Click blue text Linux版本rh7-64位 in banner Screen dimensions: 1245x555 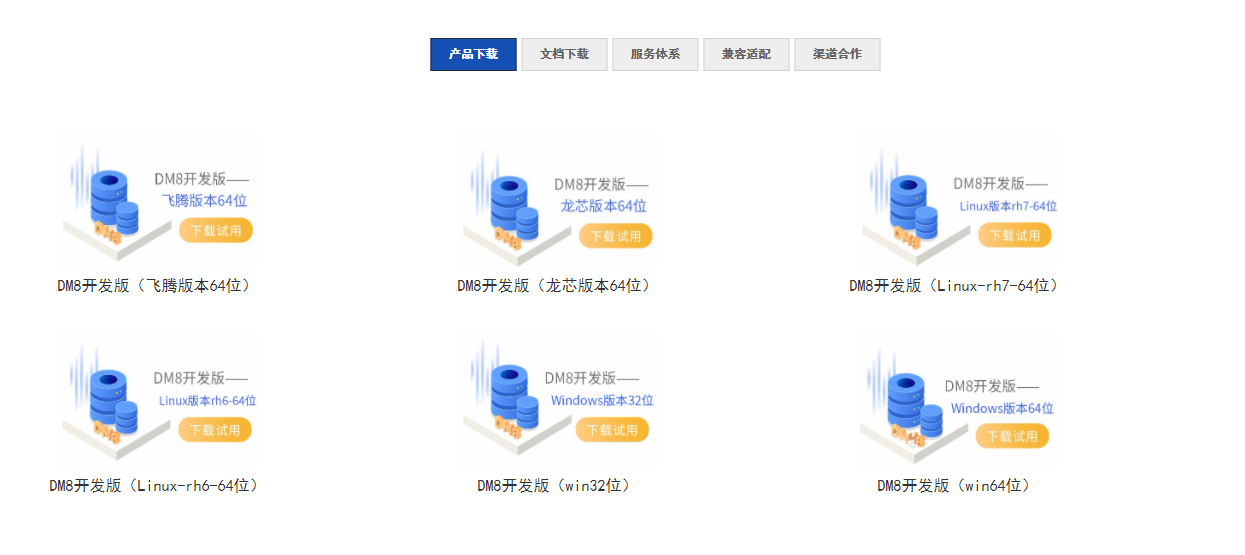[x=1008, y=206]
